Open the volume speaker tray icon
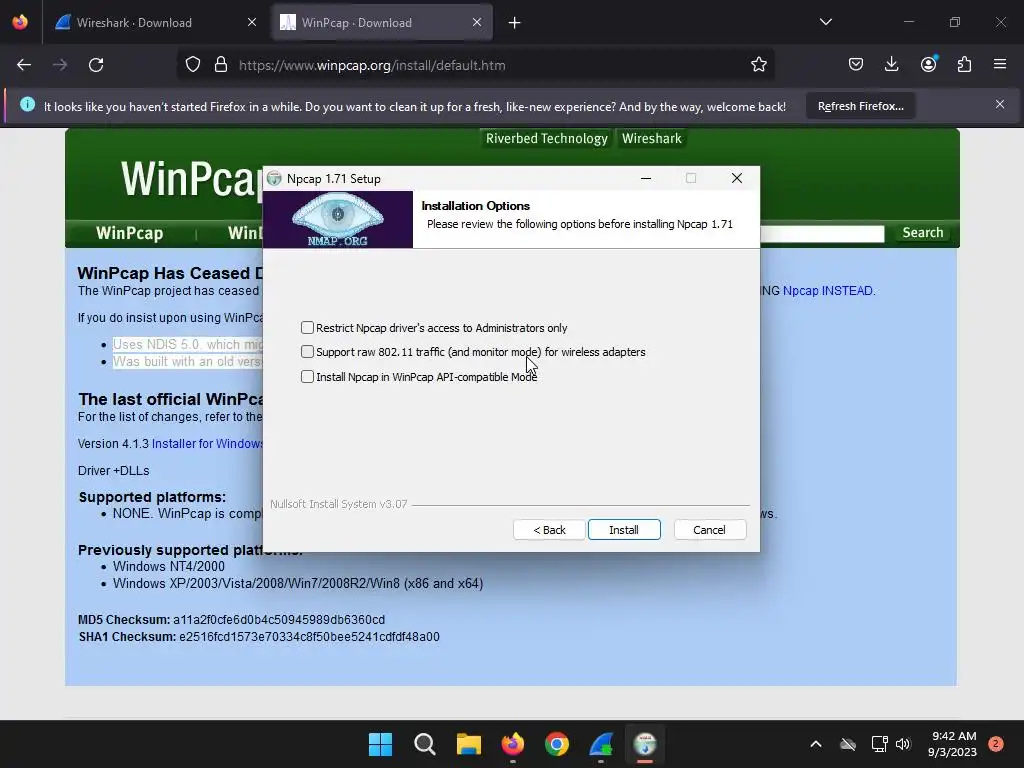The width and height of the screenshot is (1024, 768). [903, 744]
